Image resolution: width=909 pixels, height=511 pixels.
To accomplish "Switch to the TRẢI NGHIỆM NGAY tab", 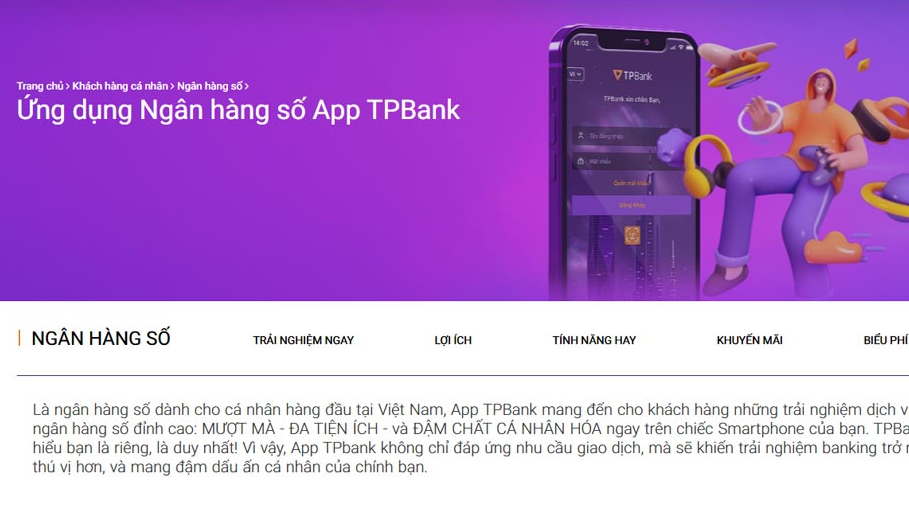I will click(303, 340).
